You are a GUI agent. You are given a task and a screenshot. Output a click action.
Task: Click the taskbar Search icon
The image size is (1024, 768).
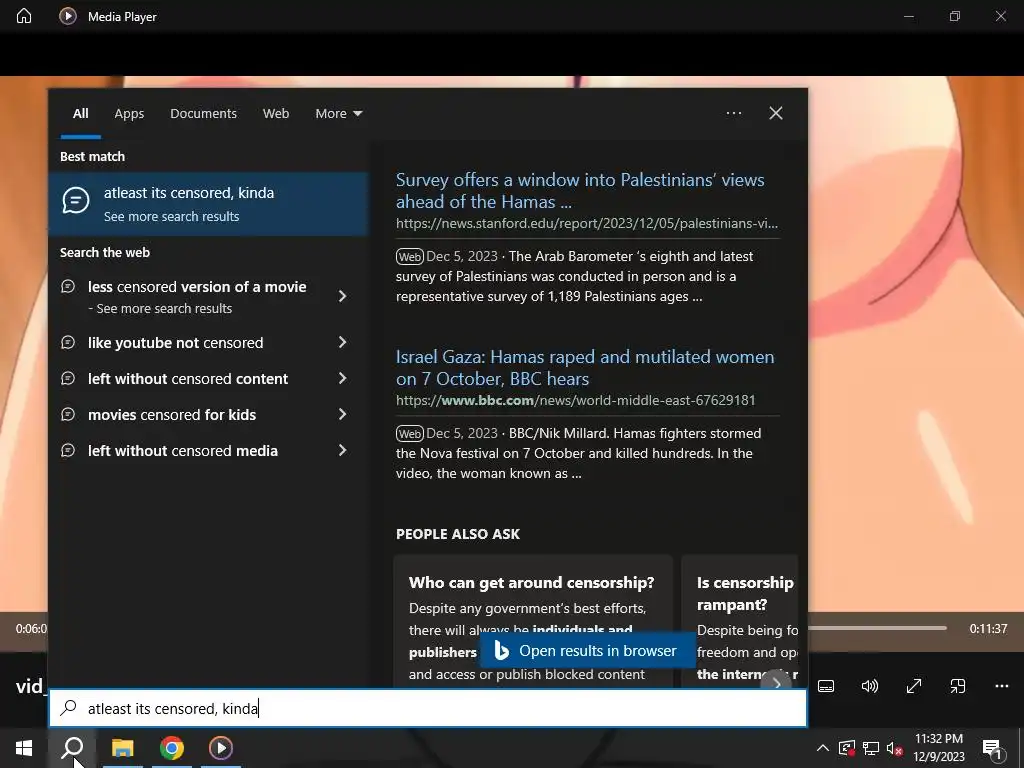pyautogui.click(x=72, y=748)
